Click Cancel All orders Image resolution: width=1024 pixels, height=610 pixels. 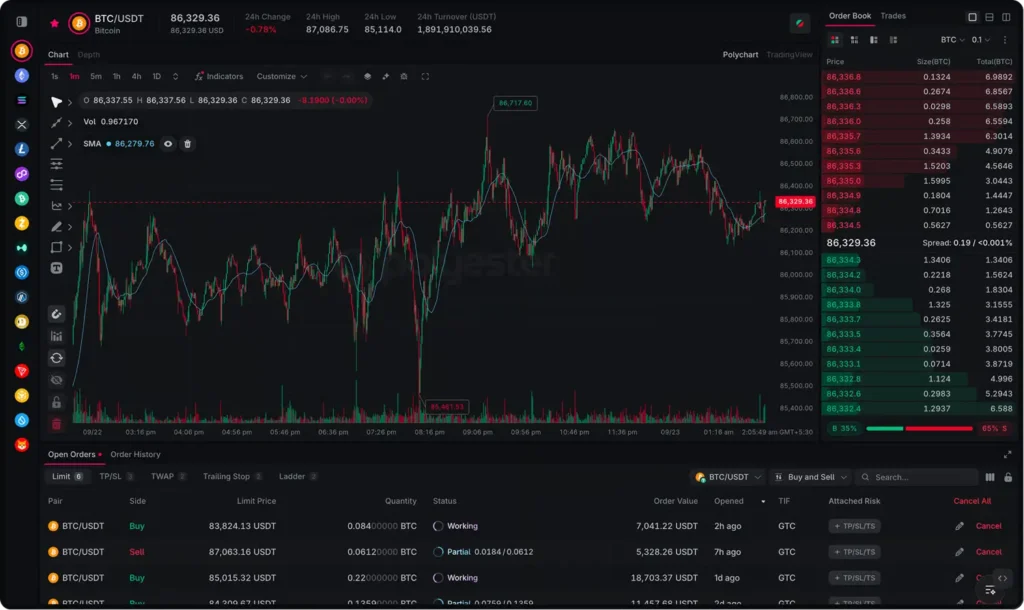tap(972, 501)
